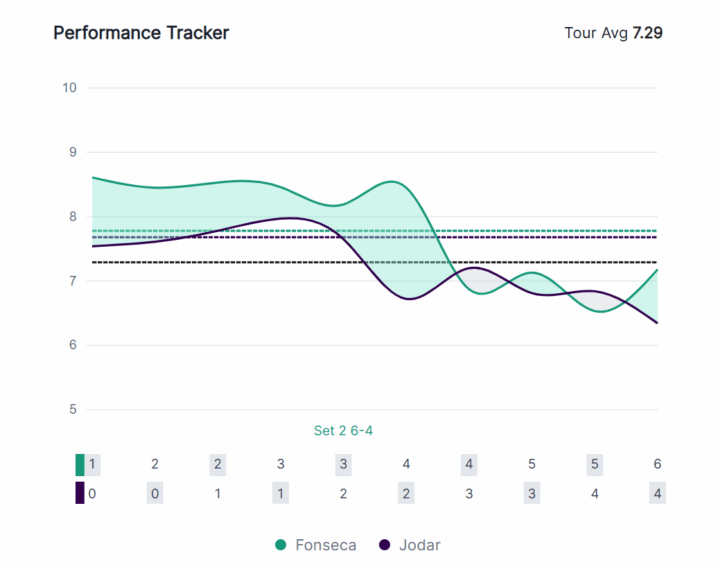Click the Performance Tracker title

141,33
